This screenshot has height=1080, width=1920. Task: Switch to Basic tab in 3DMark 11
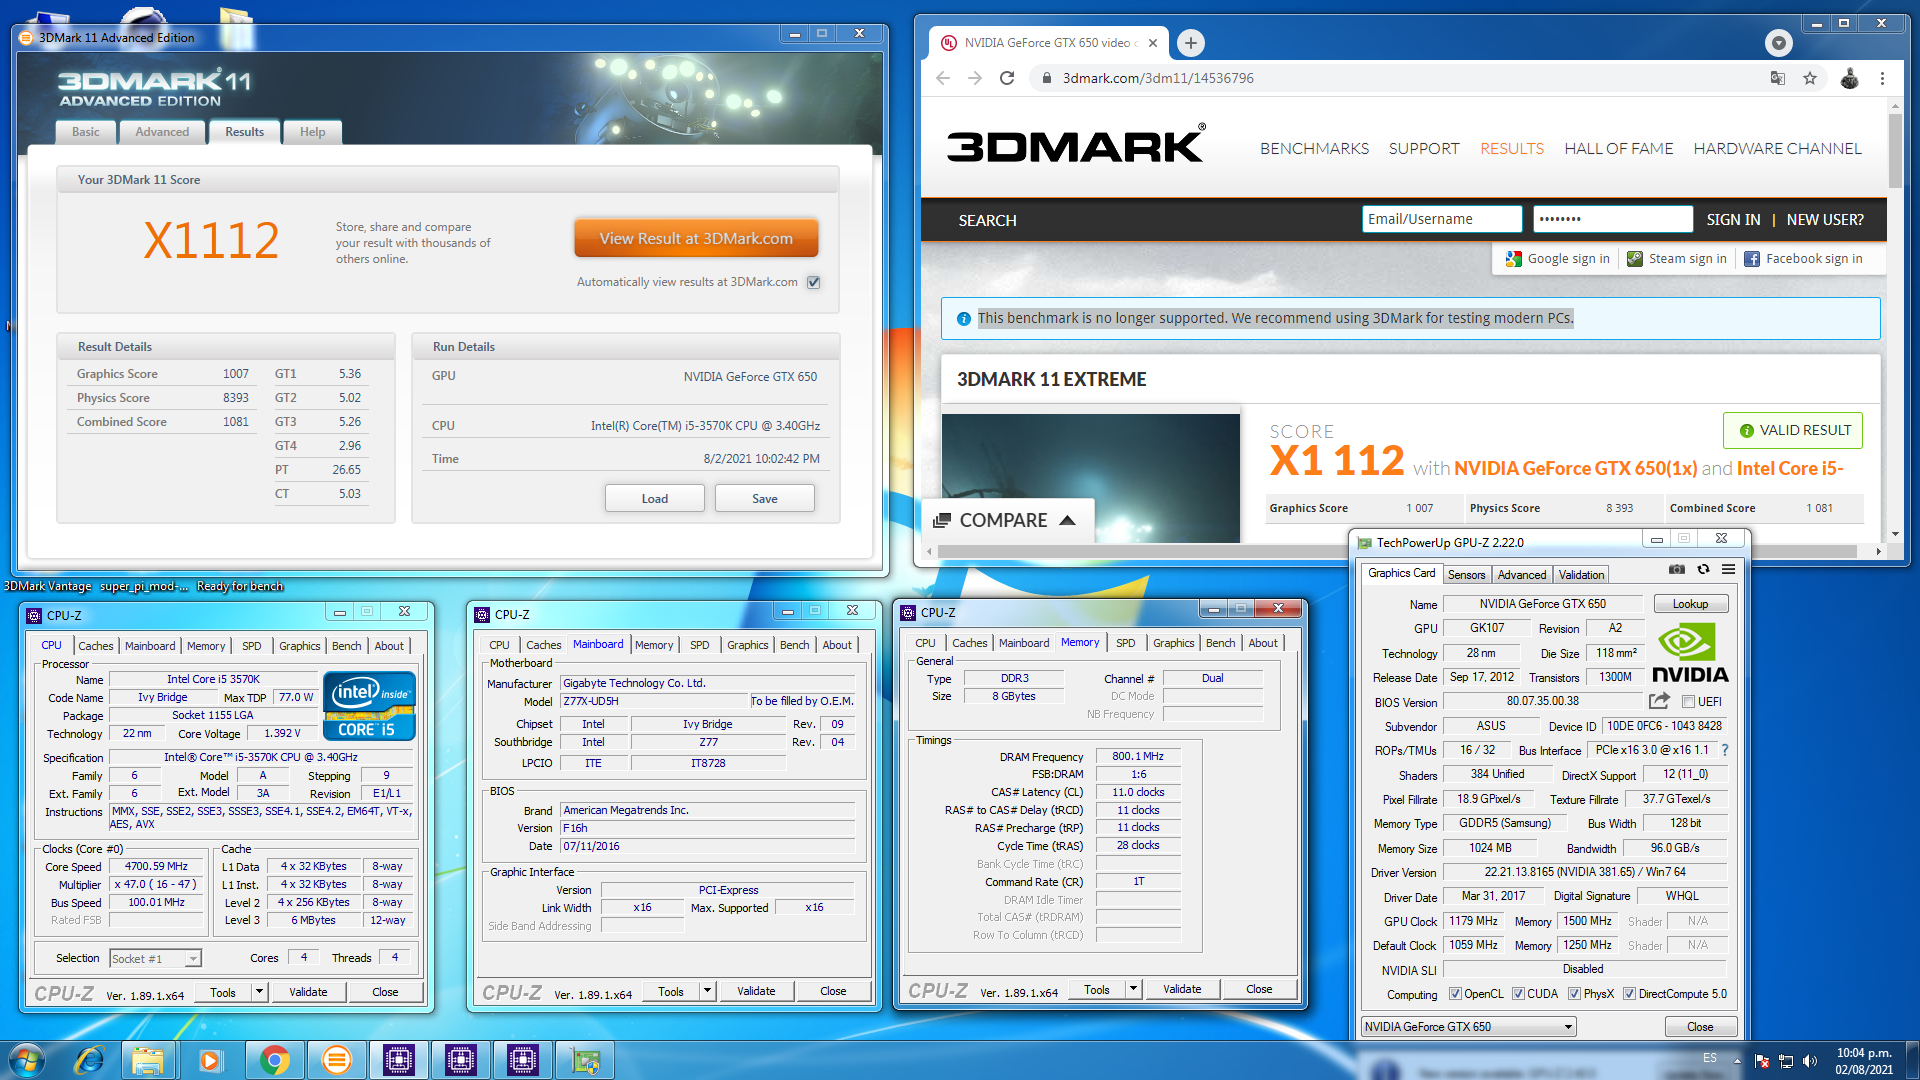coord(86,132)
